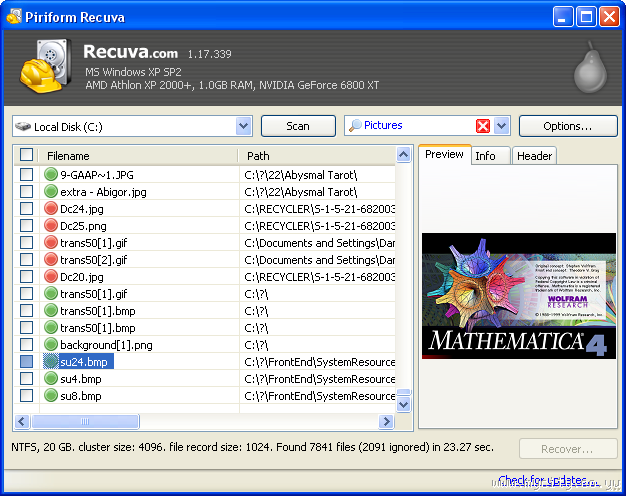Click the Dc20.jpg RECYCLER path cell
626x496 pixels.
pos(319,277)
